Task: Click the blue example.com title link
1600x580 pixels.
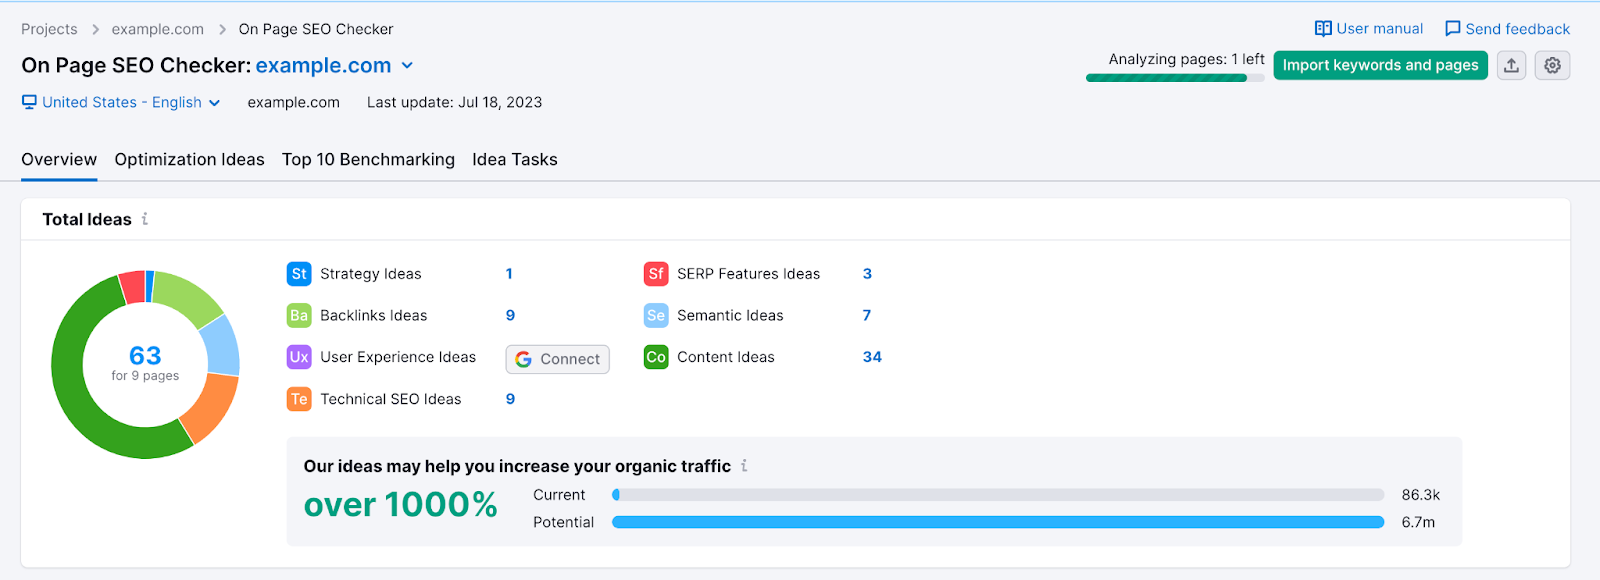Action: click(x=323, y=66)
